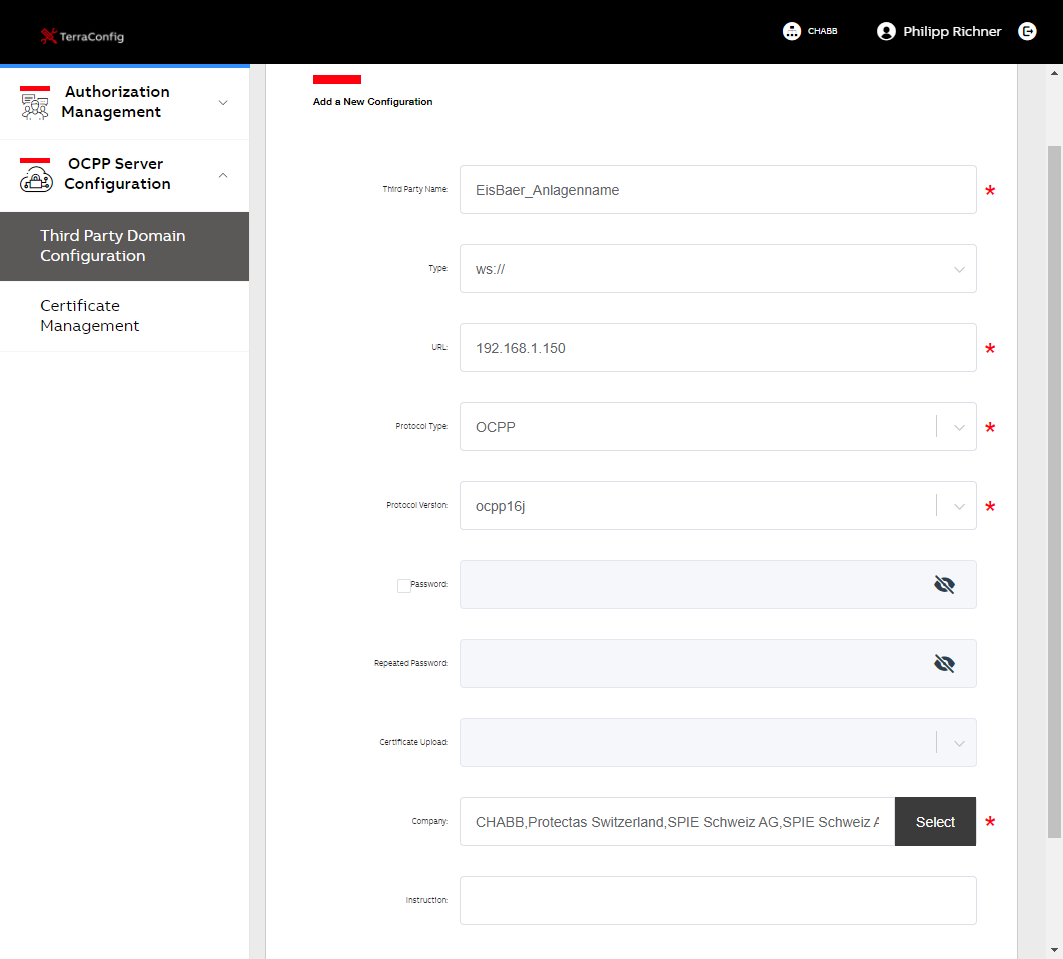Open the CHABB company icon
1063x959 pixels.
pyautogui.click(x=791, y=31)
